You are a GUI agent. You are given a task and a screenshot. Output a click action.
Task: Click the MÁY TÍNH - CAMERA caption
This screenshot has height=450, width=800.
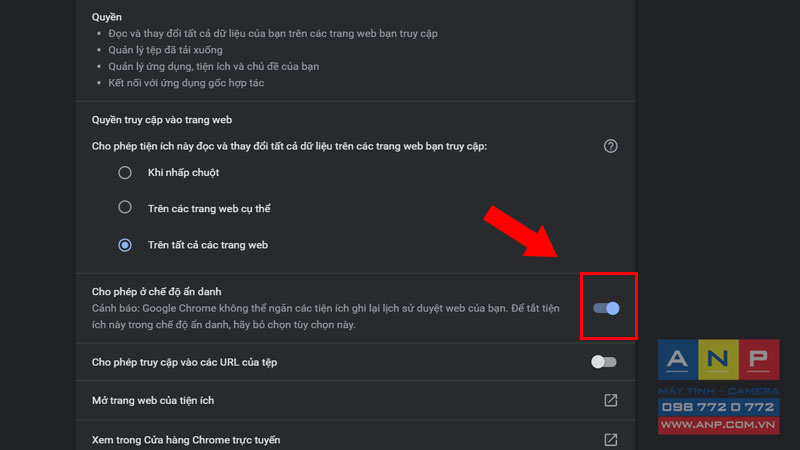coord(718,391)
